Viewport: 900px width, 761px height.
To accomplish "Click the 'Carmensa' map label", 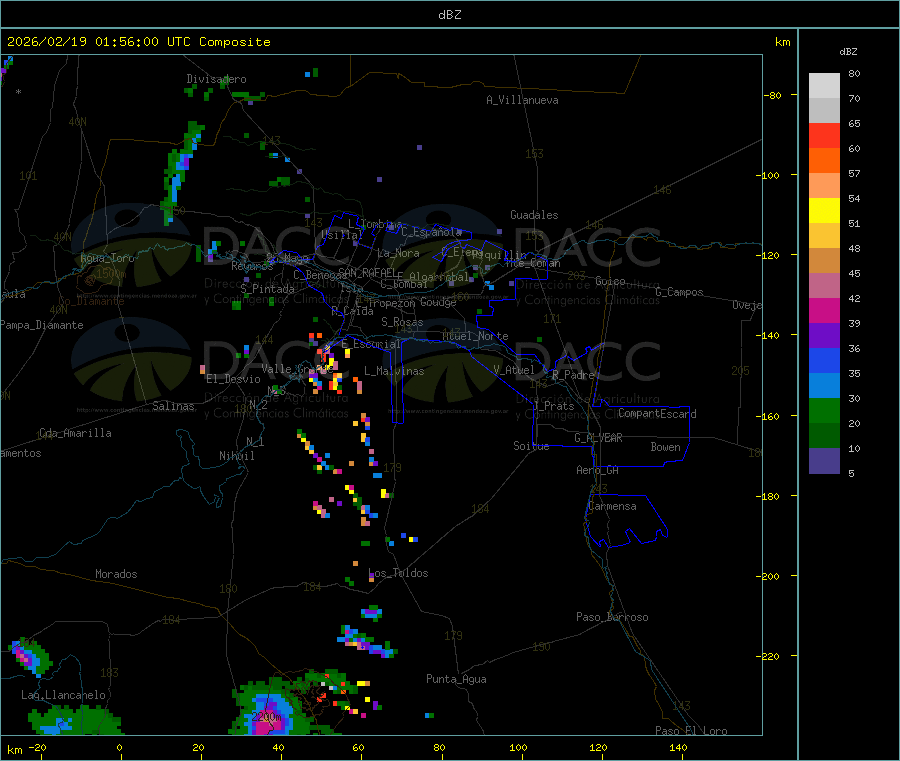I will (612, 506).
